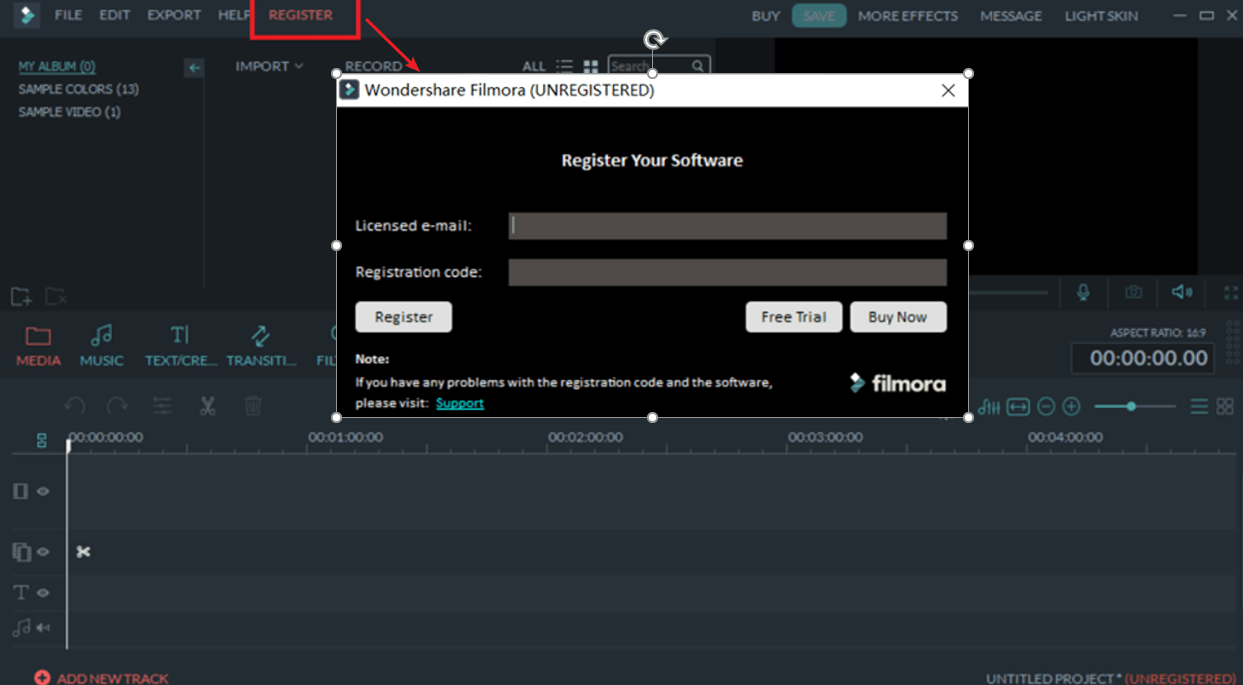
Task: Open the RECORD dropdown menu
Action: (373, 66)
